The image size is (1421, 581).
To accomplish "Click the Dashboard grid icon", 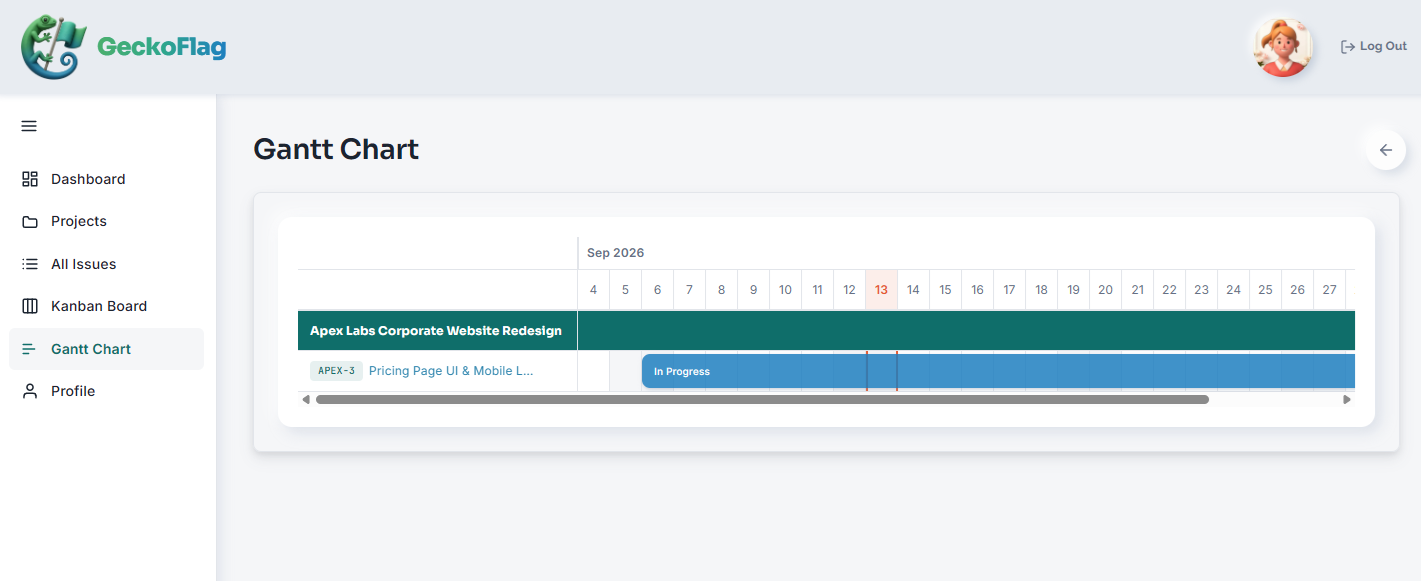I will 30,179.
